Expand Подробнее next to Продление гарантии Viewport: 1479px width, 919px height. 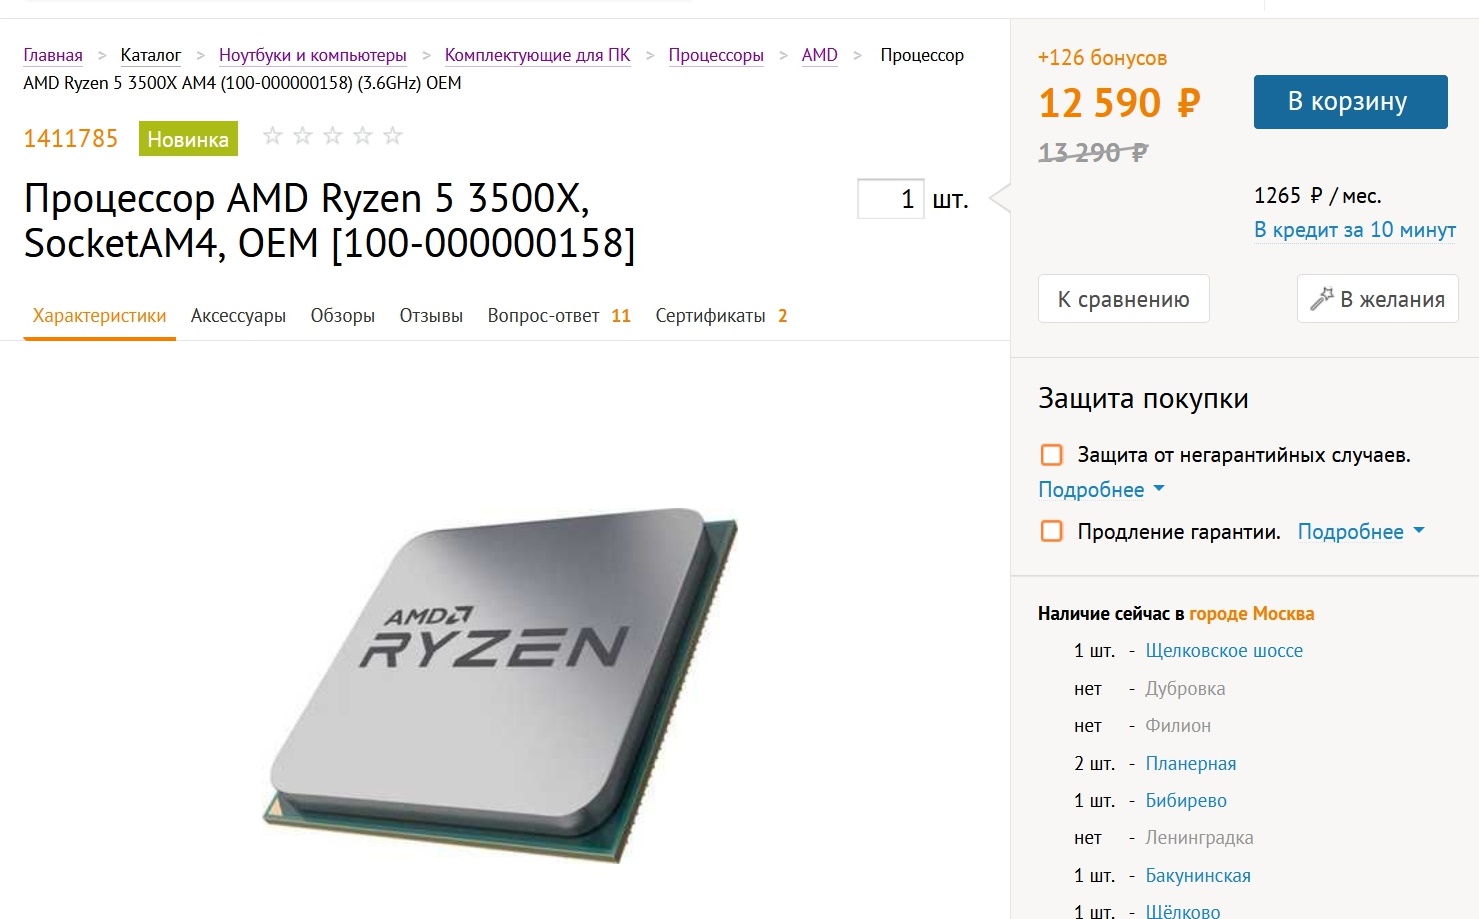tap(1361, 532)
